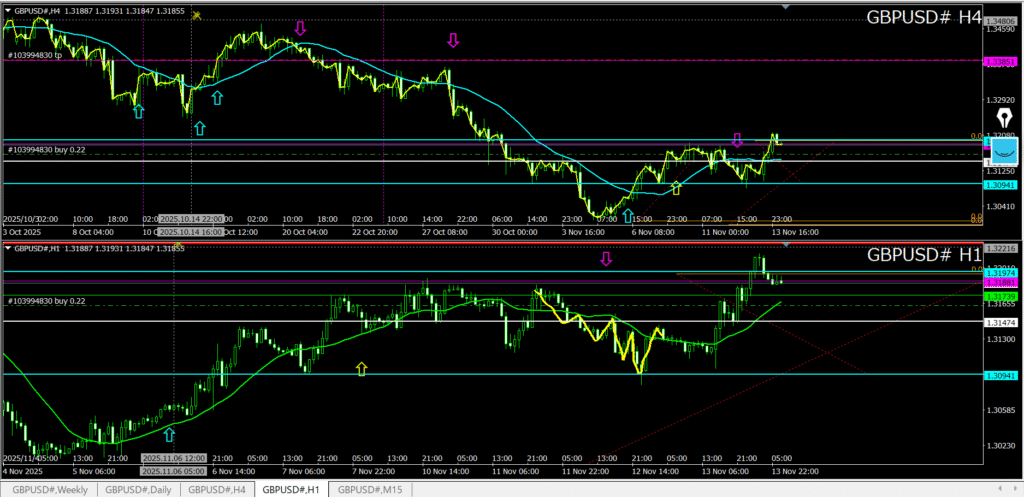Select magenta down arrow above H1 chart

click(x=605, y=260)
